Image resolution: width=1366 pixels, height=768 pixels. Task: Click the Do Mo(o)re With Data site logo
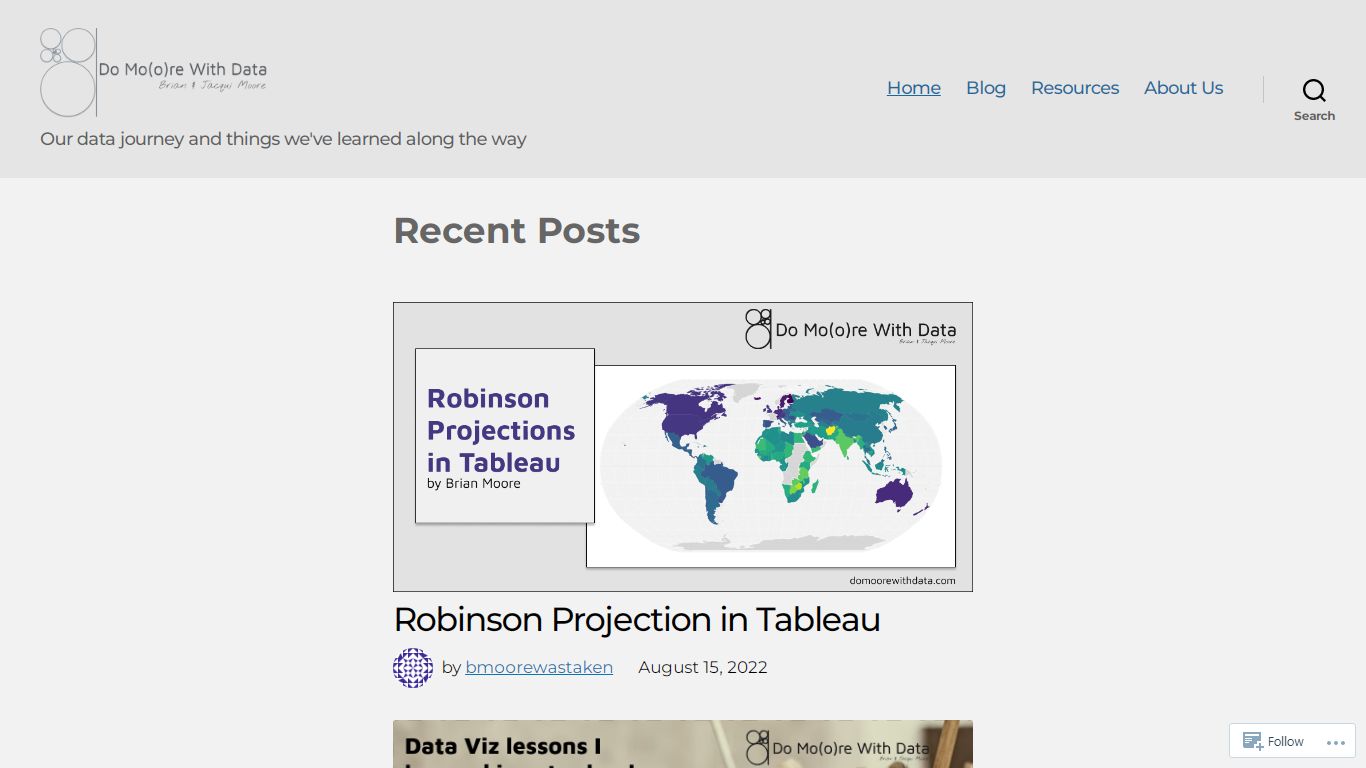[x=154, y=72]
